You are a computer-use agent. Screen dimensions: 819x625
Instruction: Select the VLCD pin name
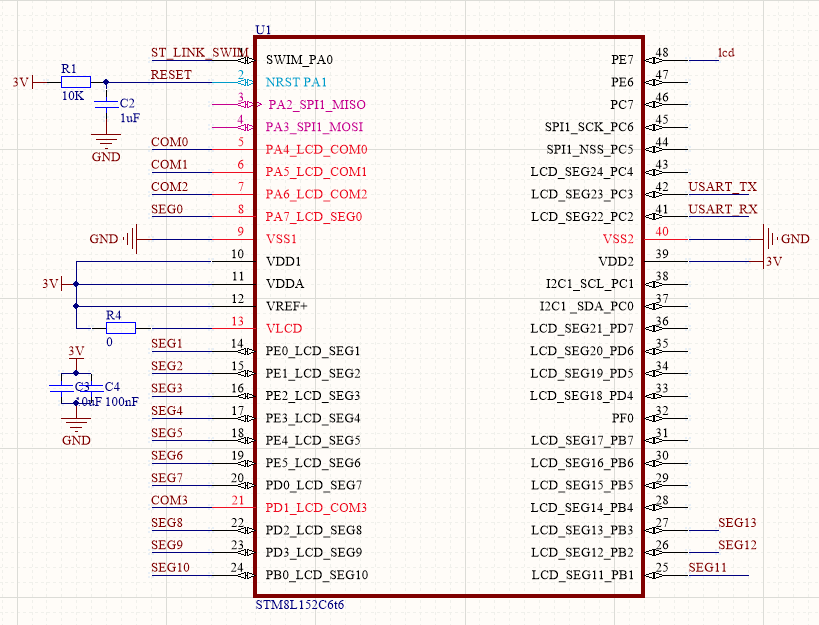pyautogui.click(x=284, y=329)
